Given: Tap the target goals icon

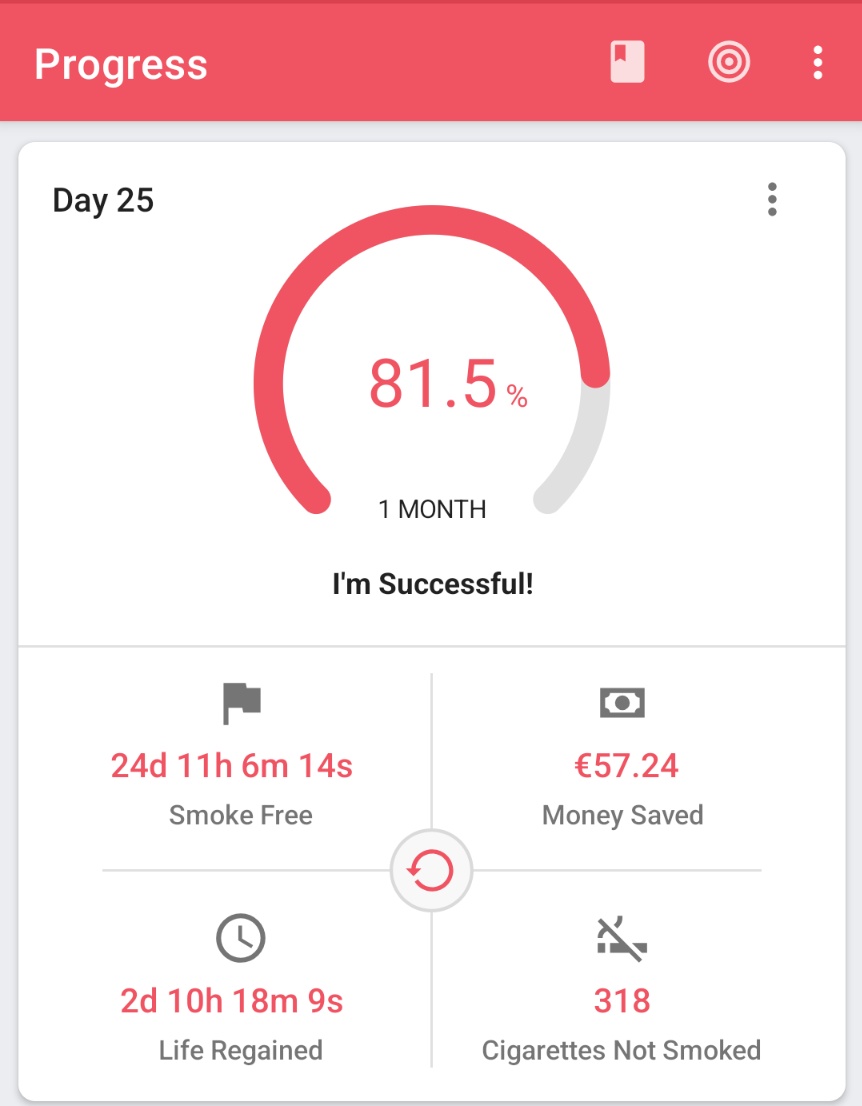Looking at the screenshot, I should (x=729, y=63).
